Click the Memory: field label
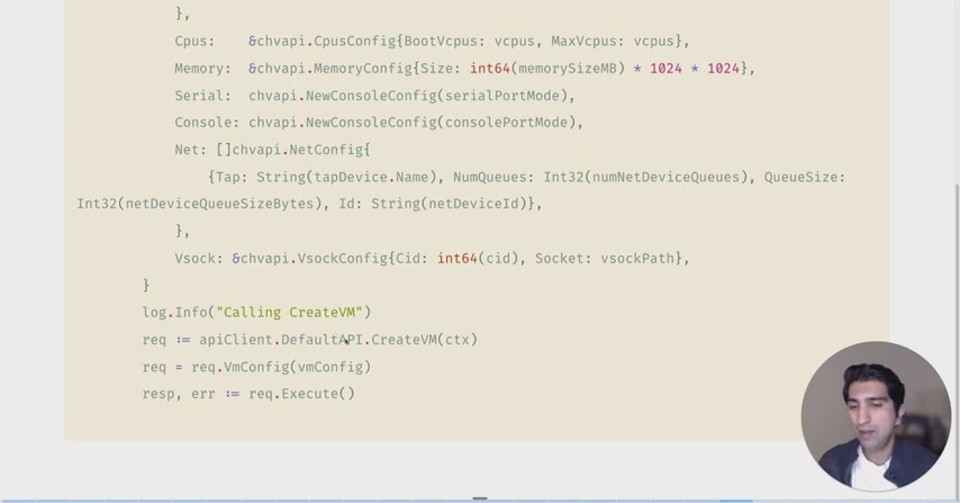 click(x=203, y=68)
